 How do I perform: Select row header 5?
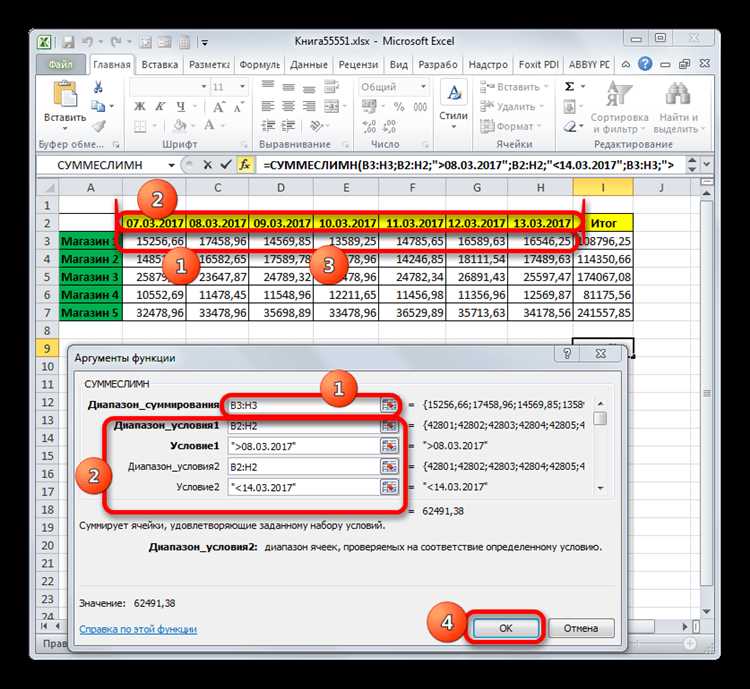pyautogui.click(x=47, y=277)
